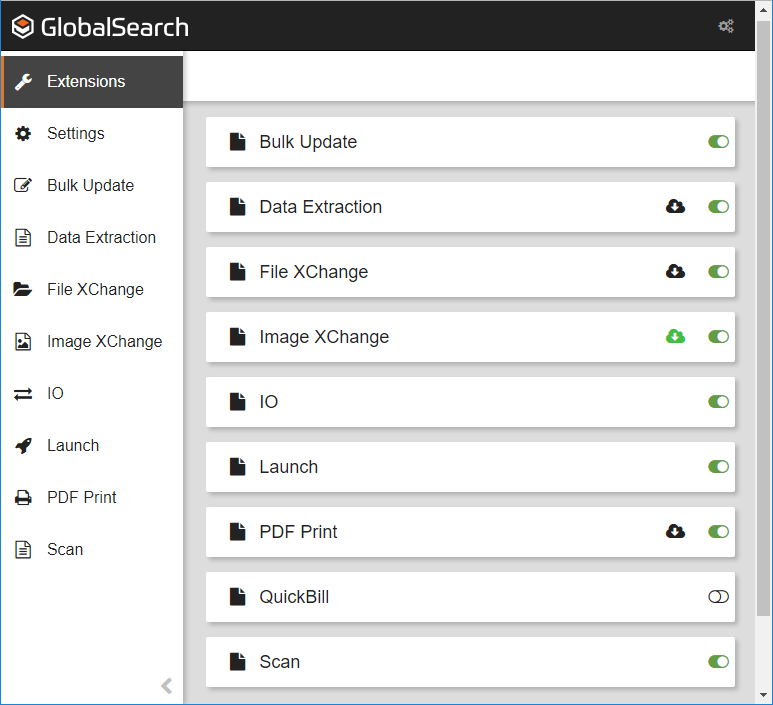Disable the Bulk Update extension toggle
This screenshot has width=773, height=705.
tap(718, 142)
